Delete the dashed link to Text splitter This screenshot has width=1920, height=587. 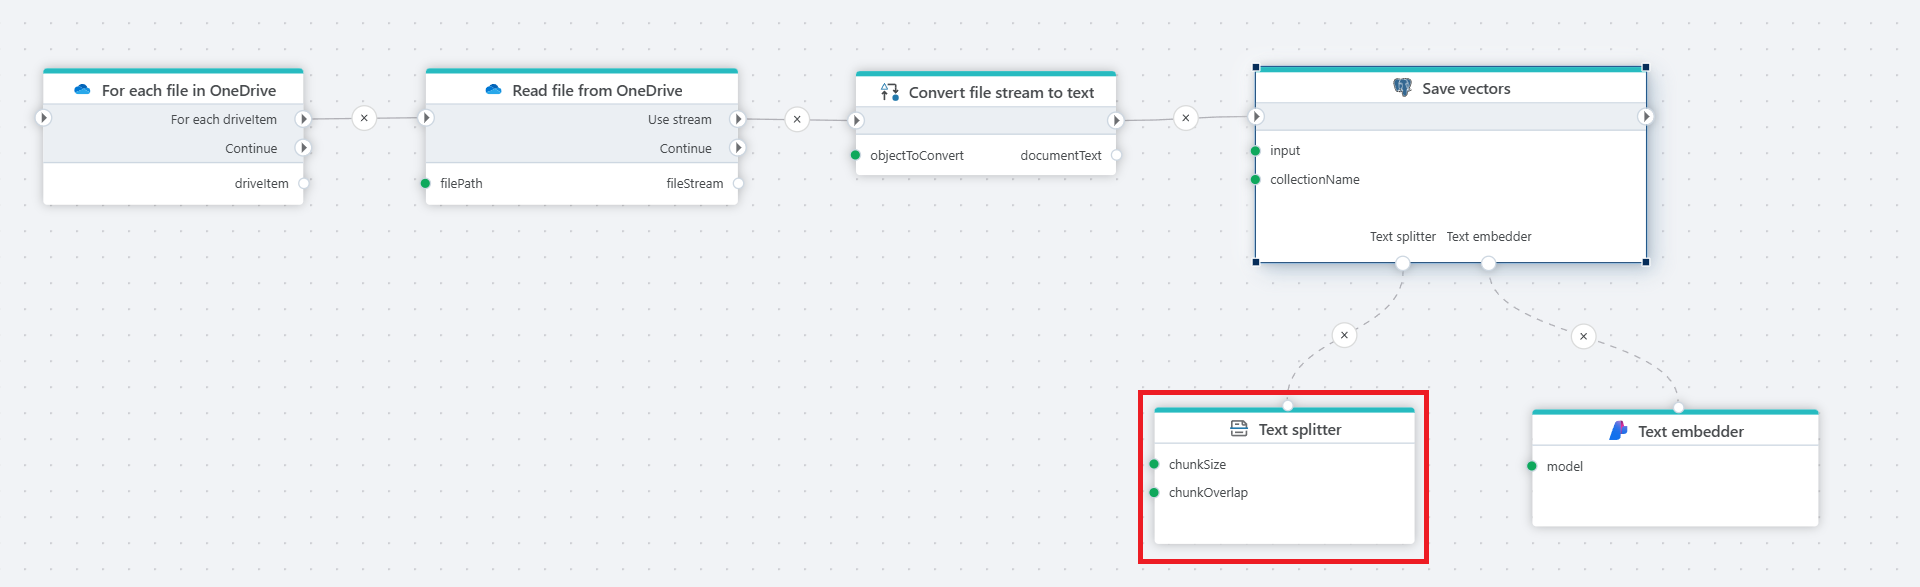[x=1344, y=335]
